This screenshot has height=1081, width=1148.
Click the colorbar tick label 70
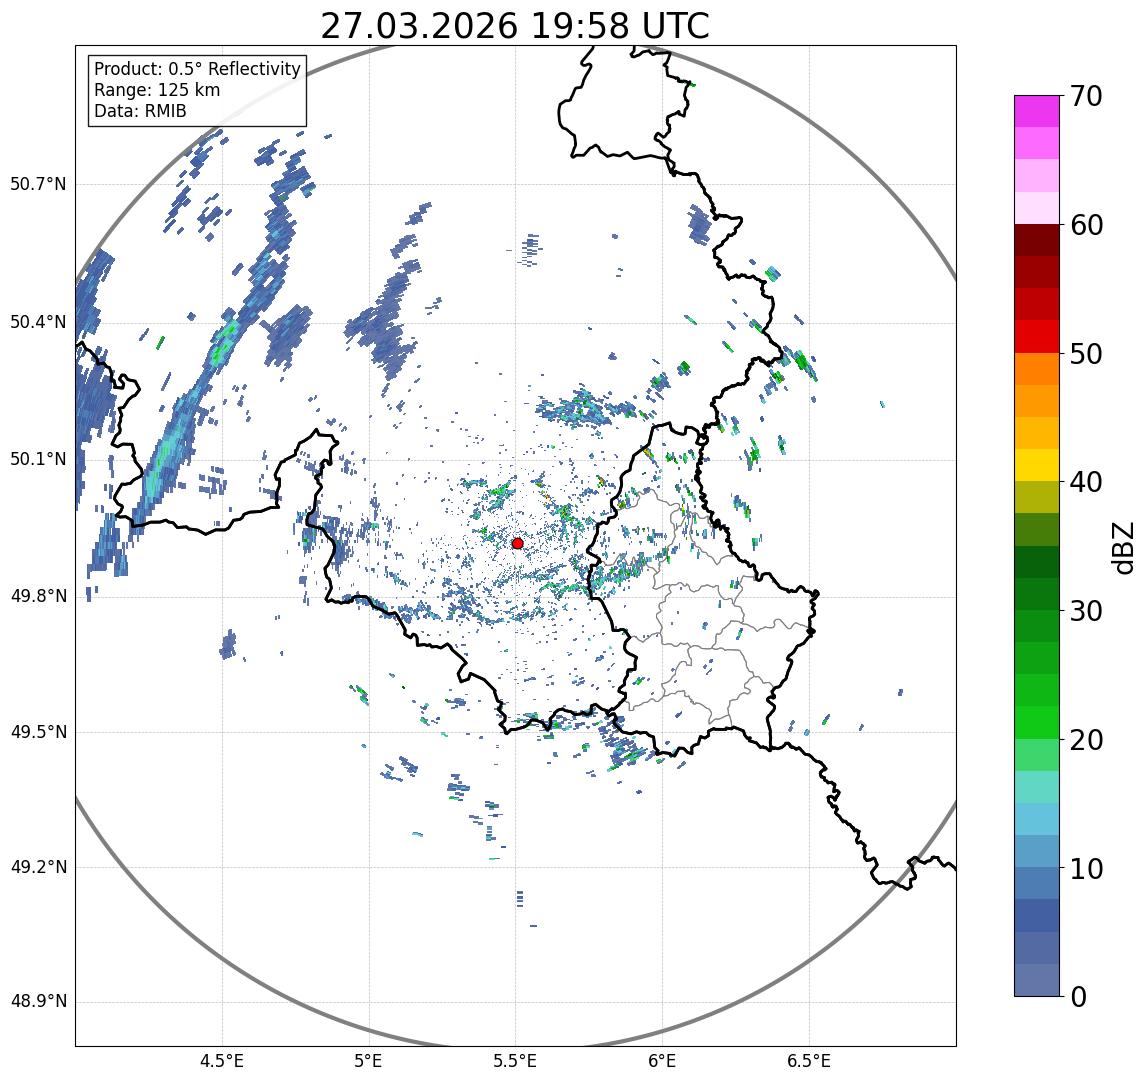(1086, 96)
